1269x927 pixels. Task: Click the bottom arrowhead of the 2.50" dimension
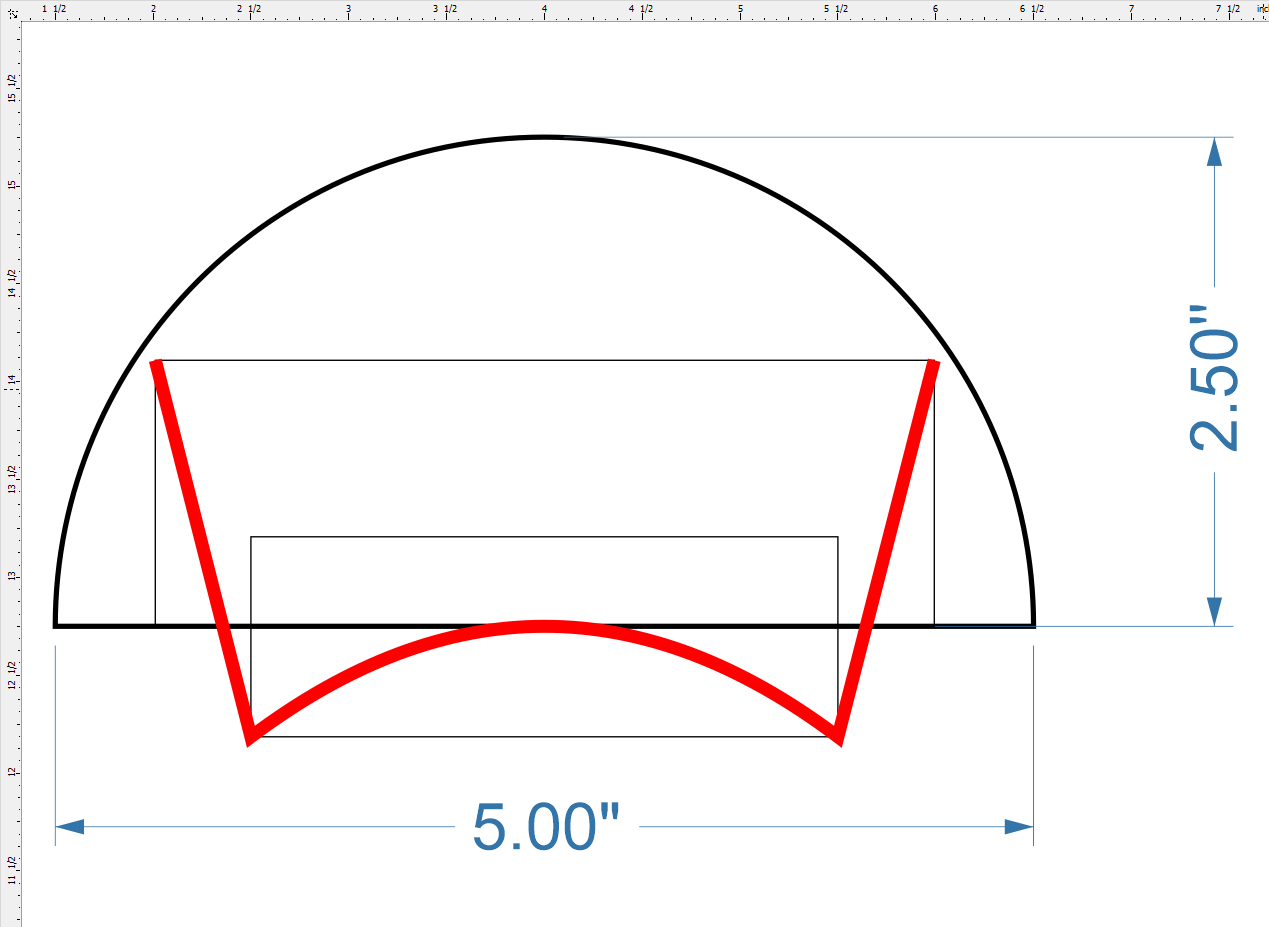(1214, 611)
